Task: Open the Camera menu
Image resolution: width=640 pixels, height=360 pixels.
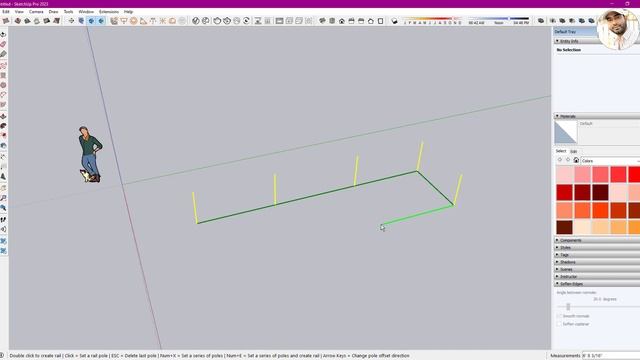Action: (36, 12)
